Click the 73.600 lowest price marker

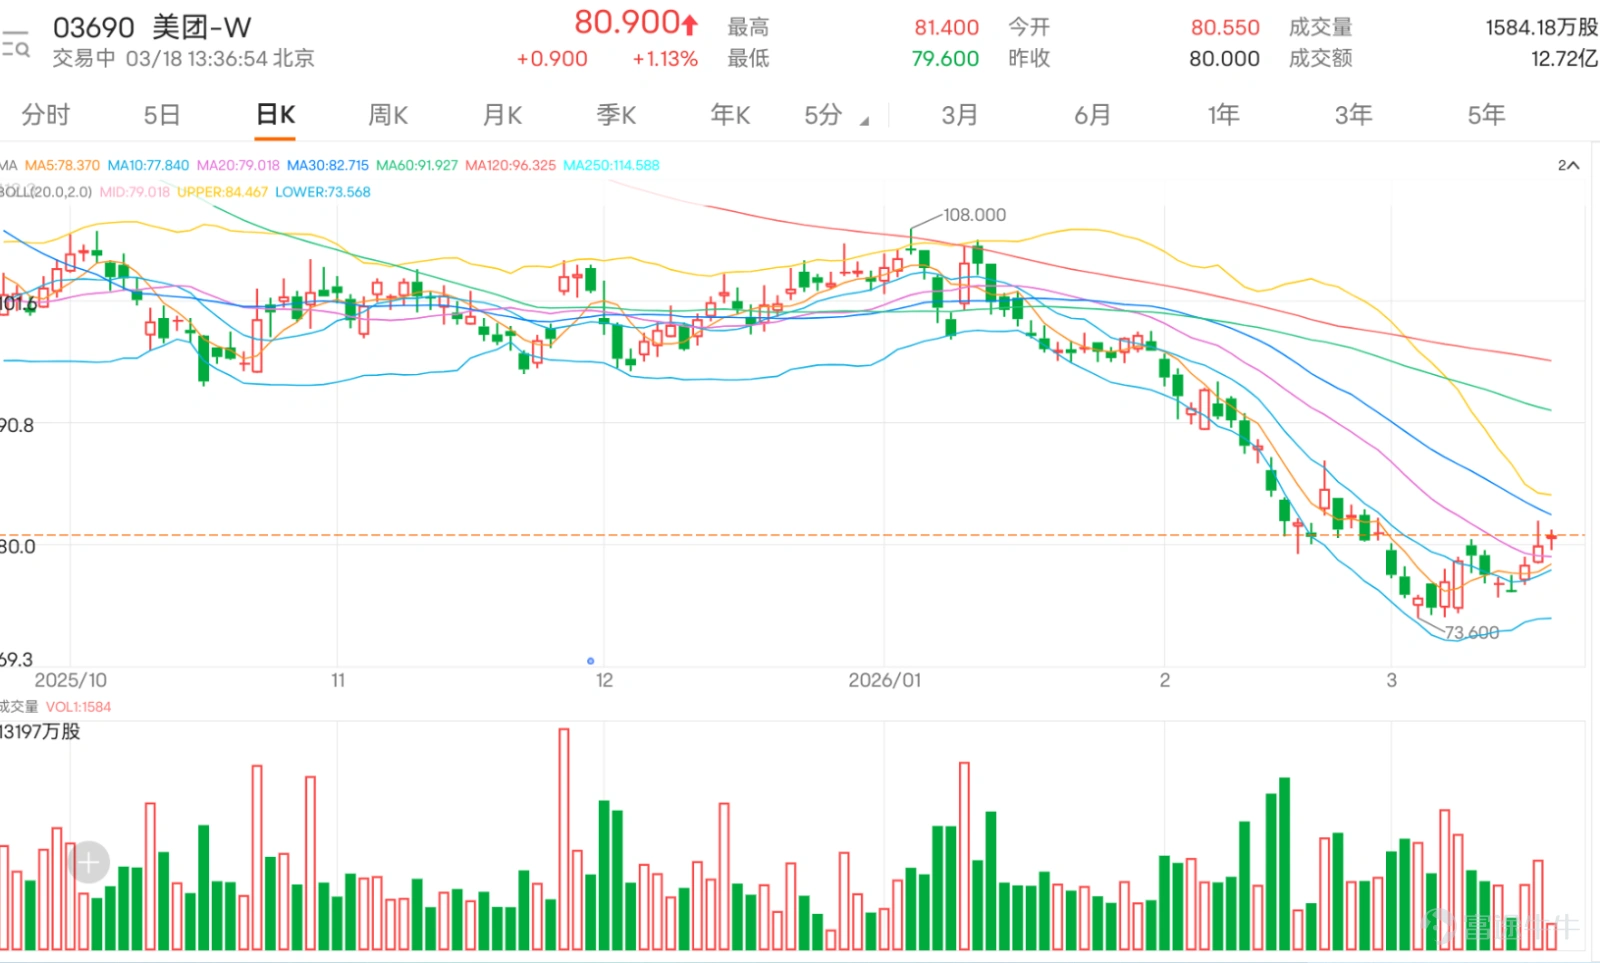[x=1472, y=633]
